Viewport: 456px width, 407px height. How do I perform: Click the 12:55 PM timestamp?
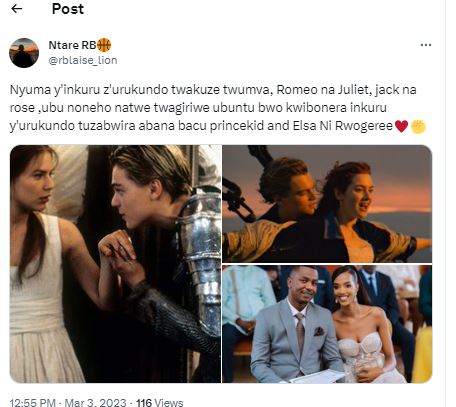click(x=33, y=402)
